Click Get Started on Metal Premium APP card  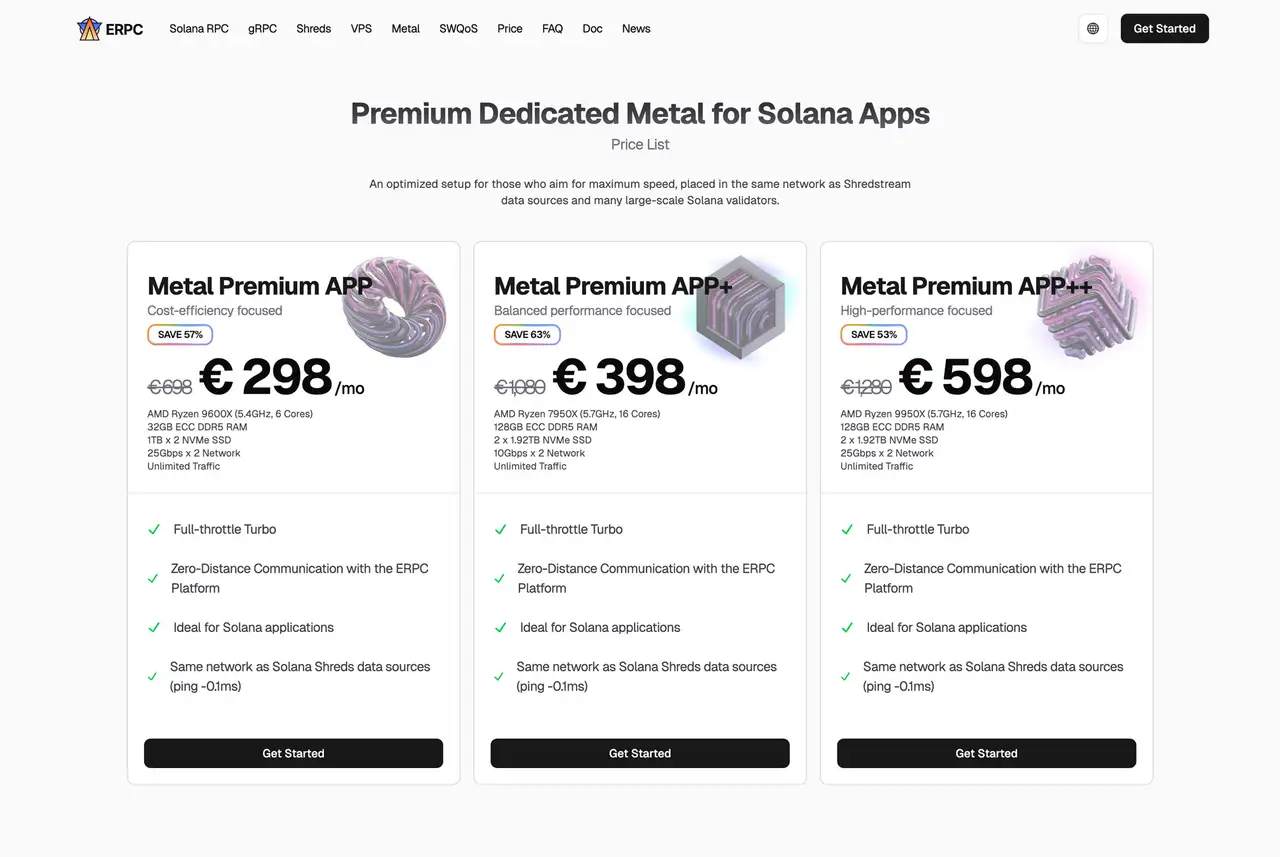pyautogui.click(x=293, y=753)
